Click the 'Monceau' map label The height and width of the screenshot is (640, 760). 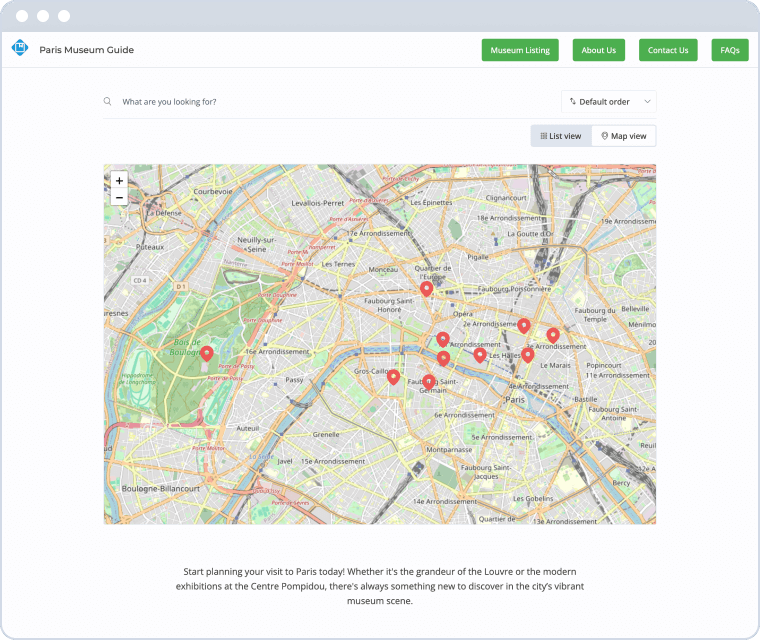coord(383,270)
